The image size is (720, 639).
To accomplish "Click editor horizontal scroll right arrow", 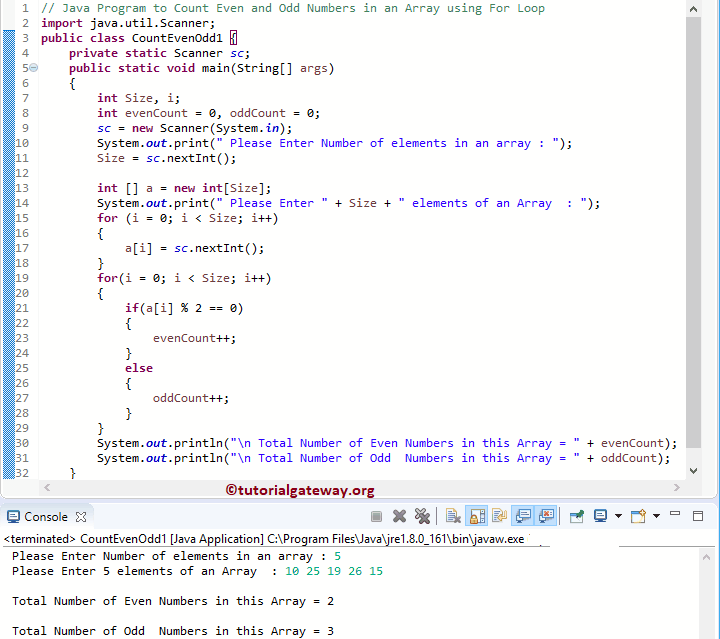I will pos(676,487).
